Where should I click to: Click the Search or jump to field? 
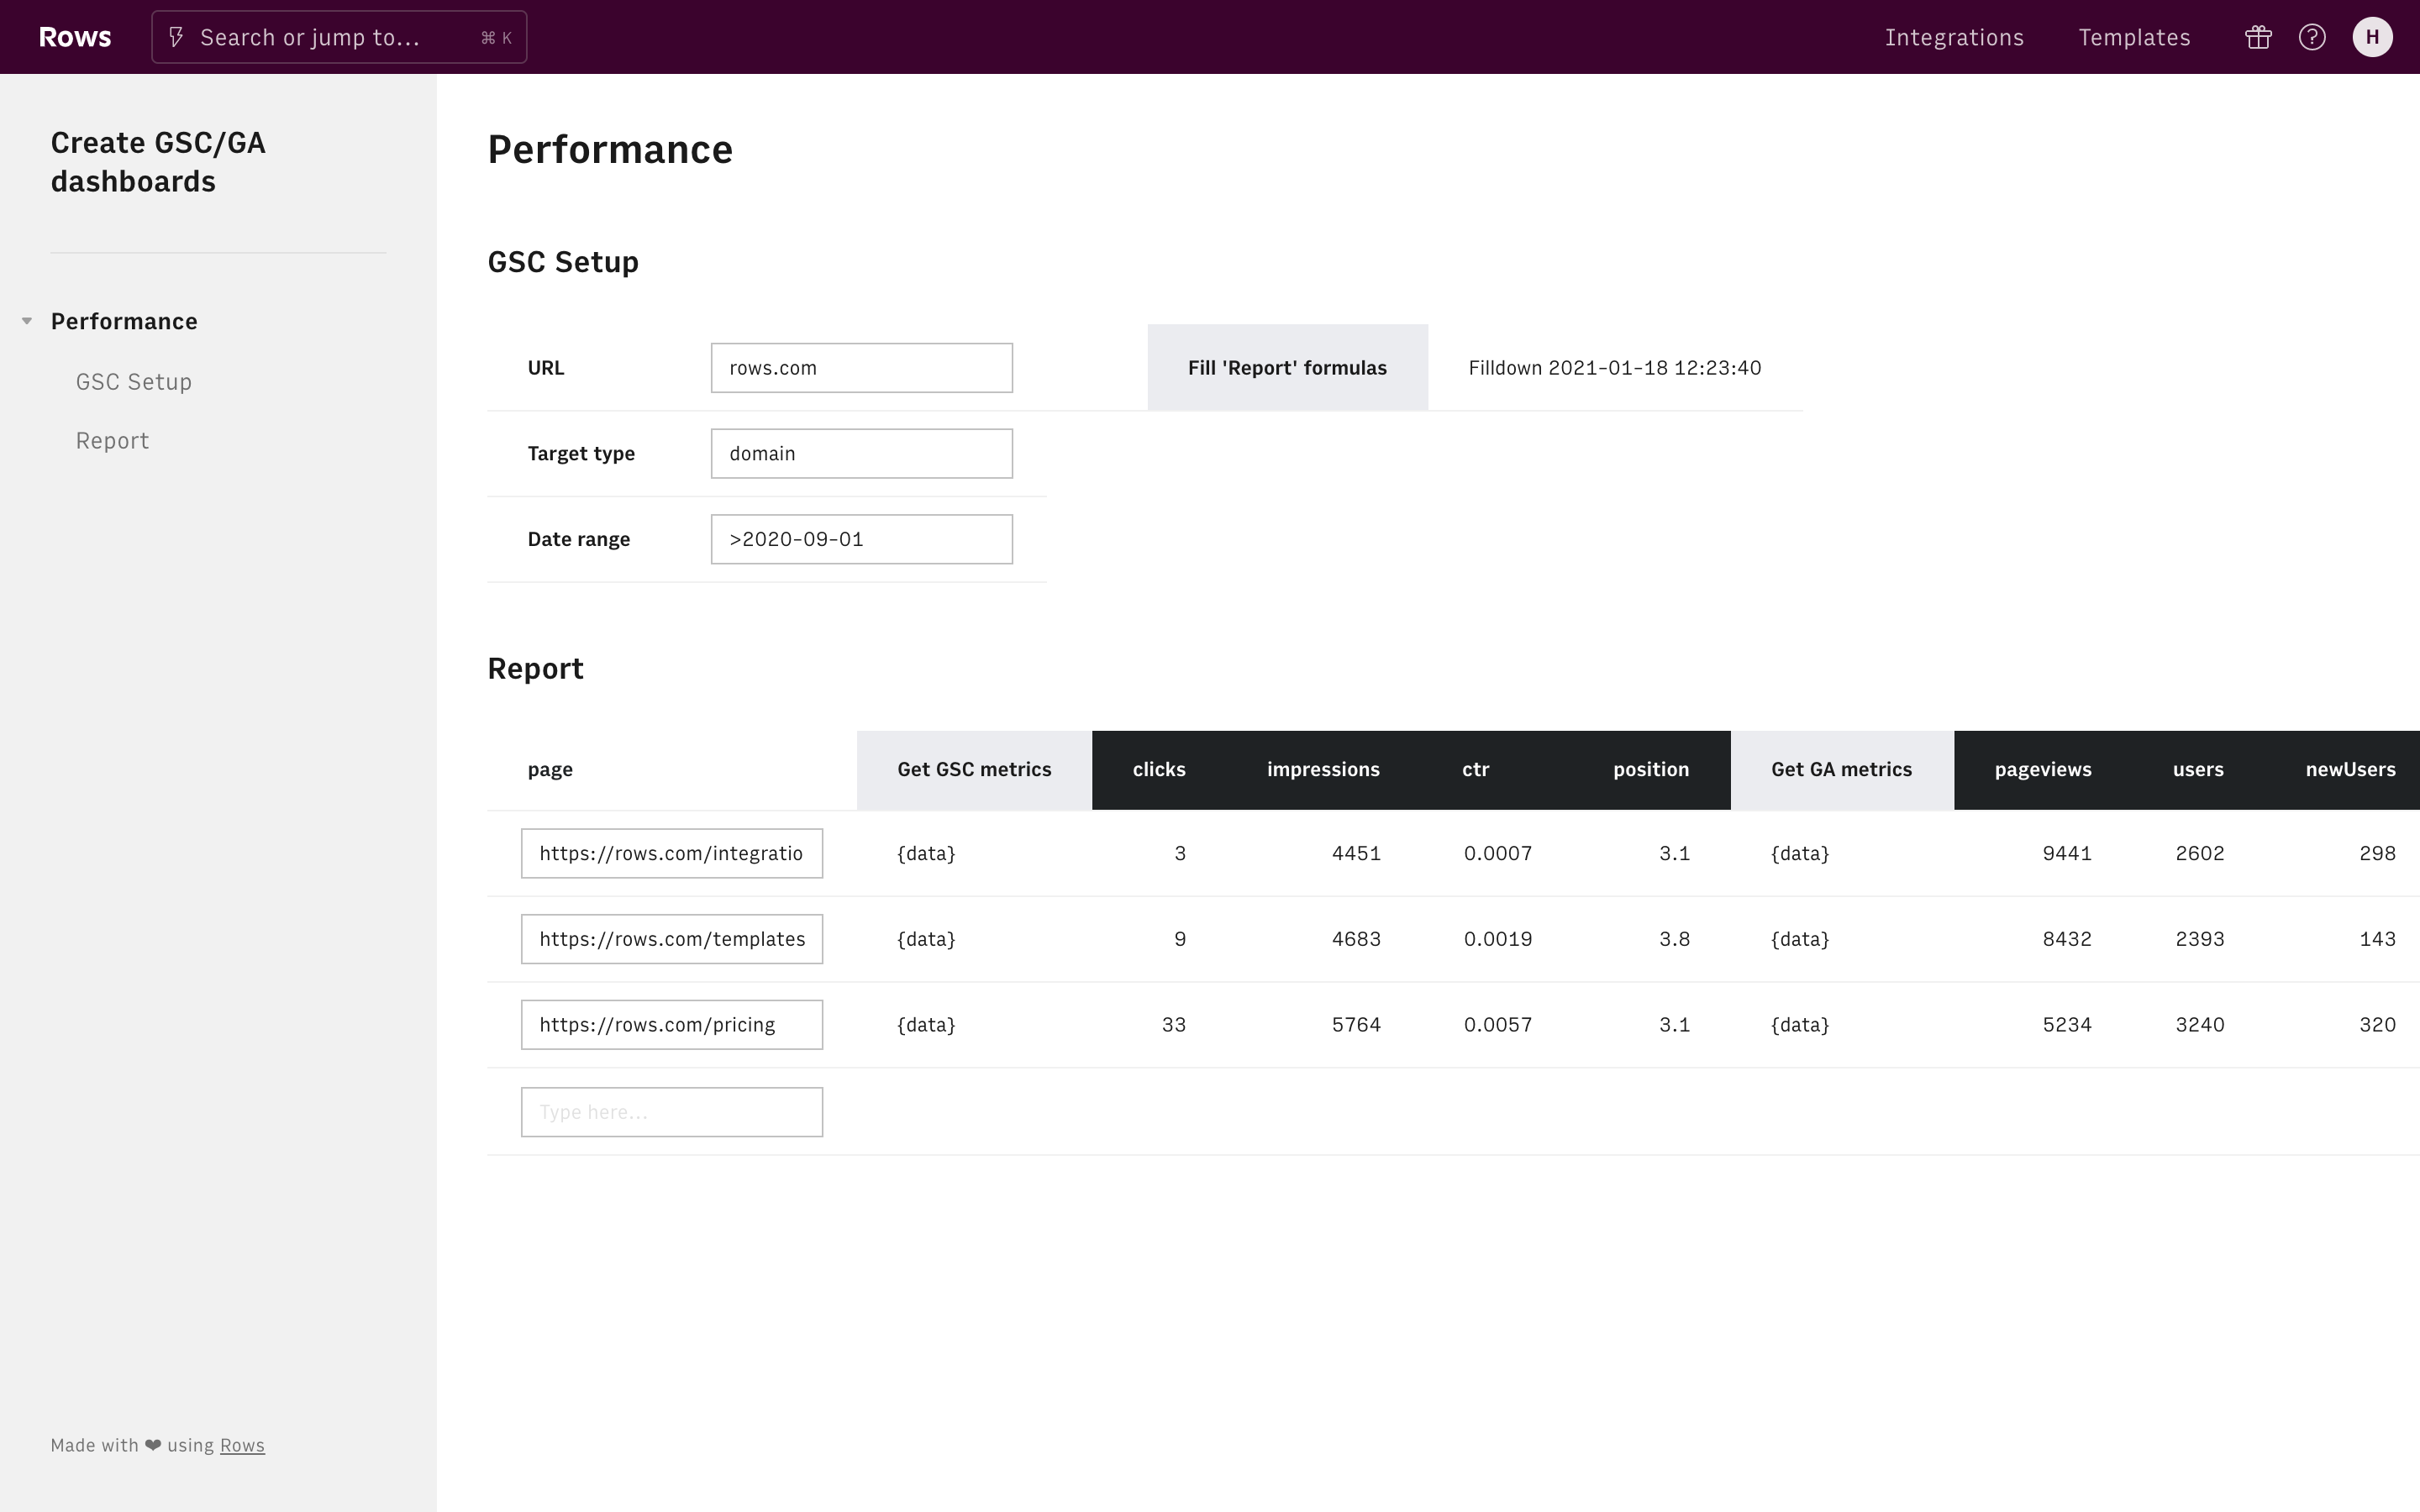[339, 37]
